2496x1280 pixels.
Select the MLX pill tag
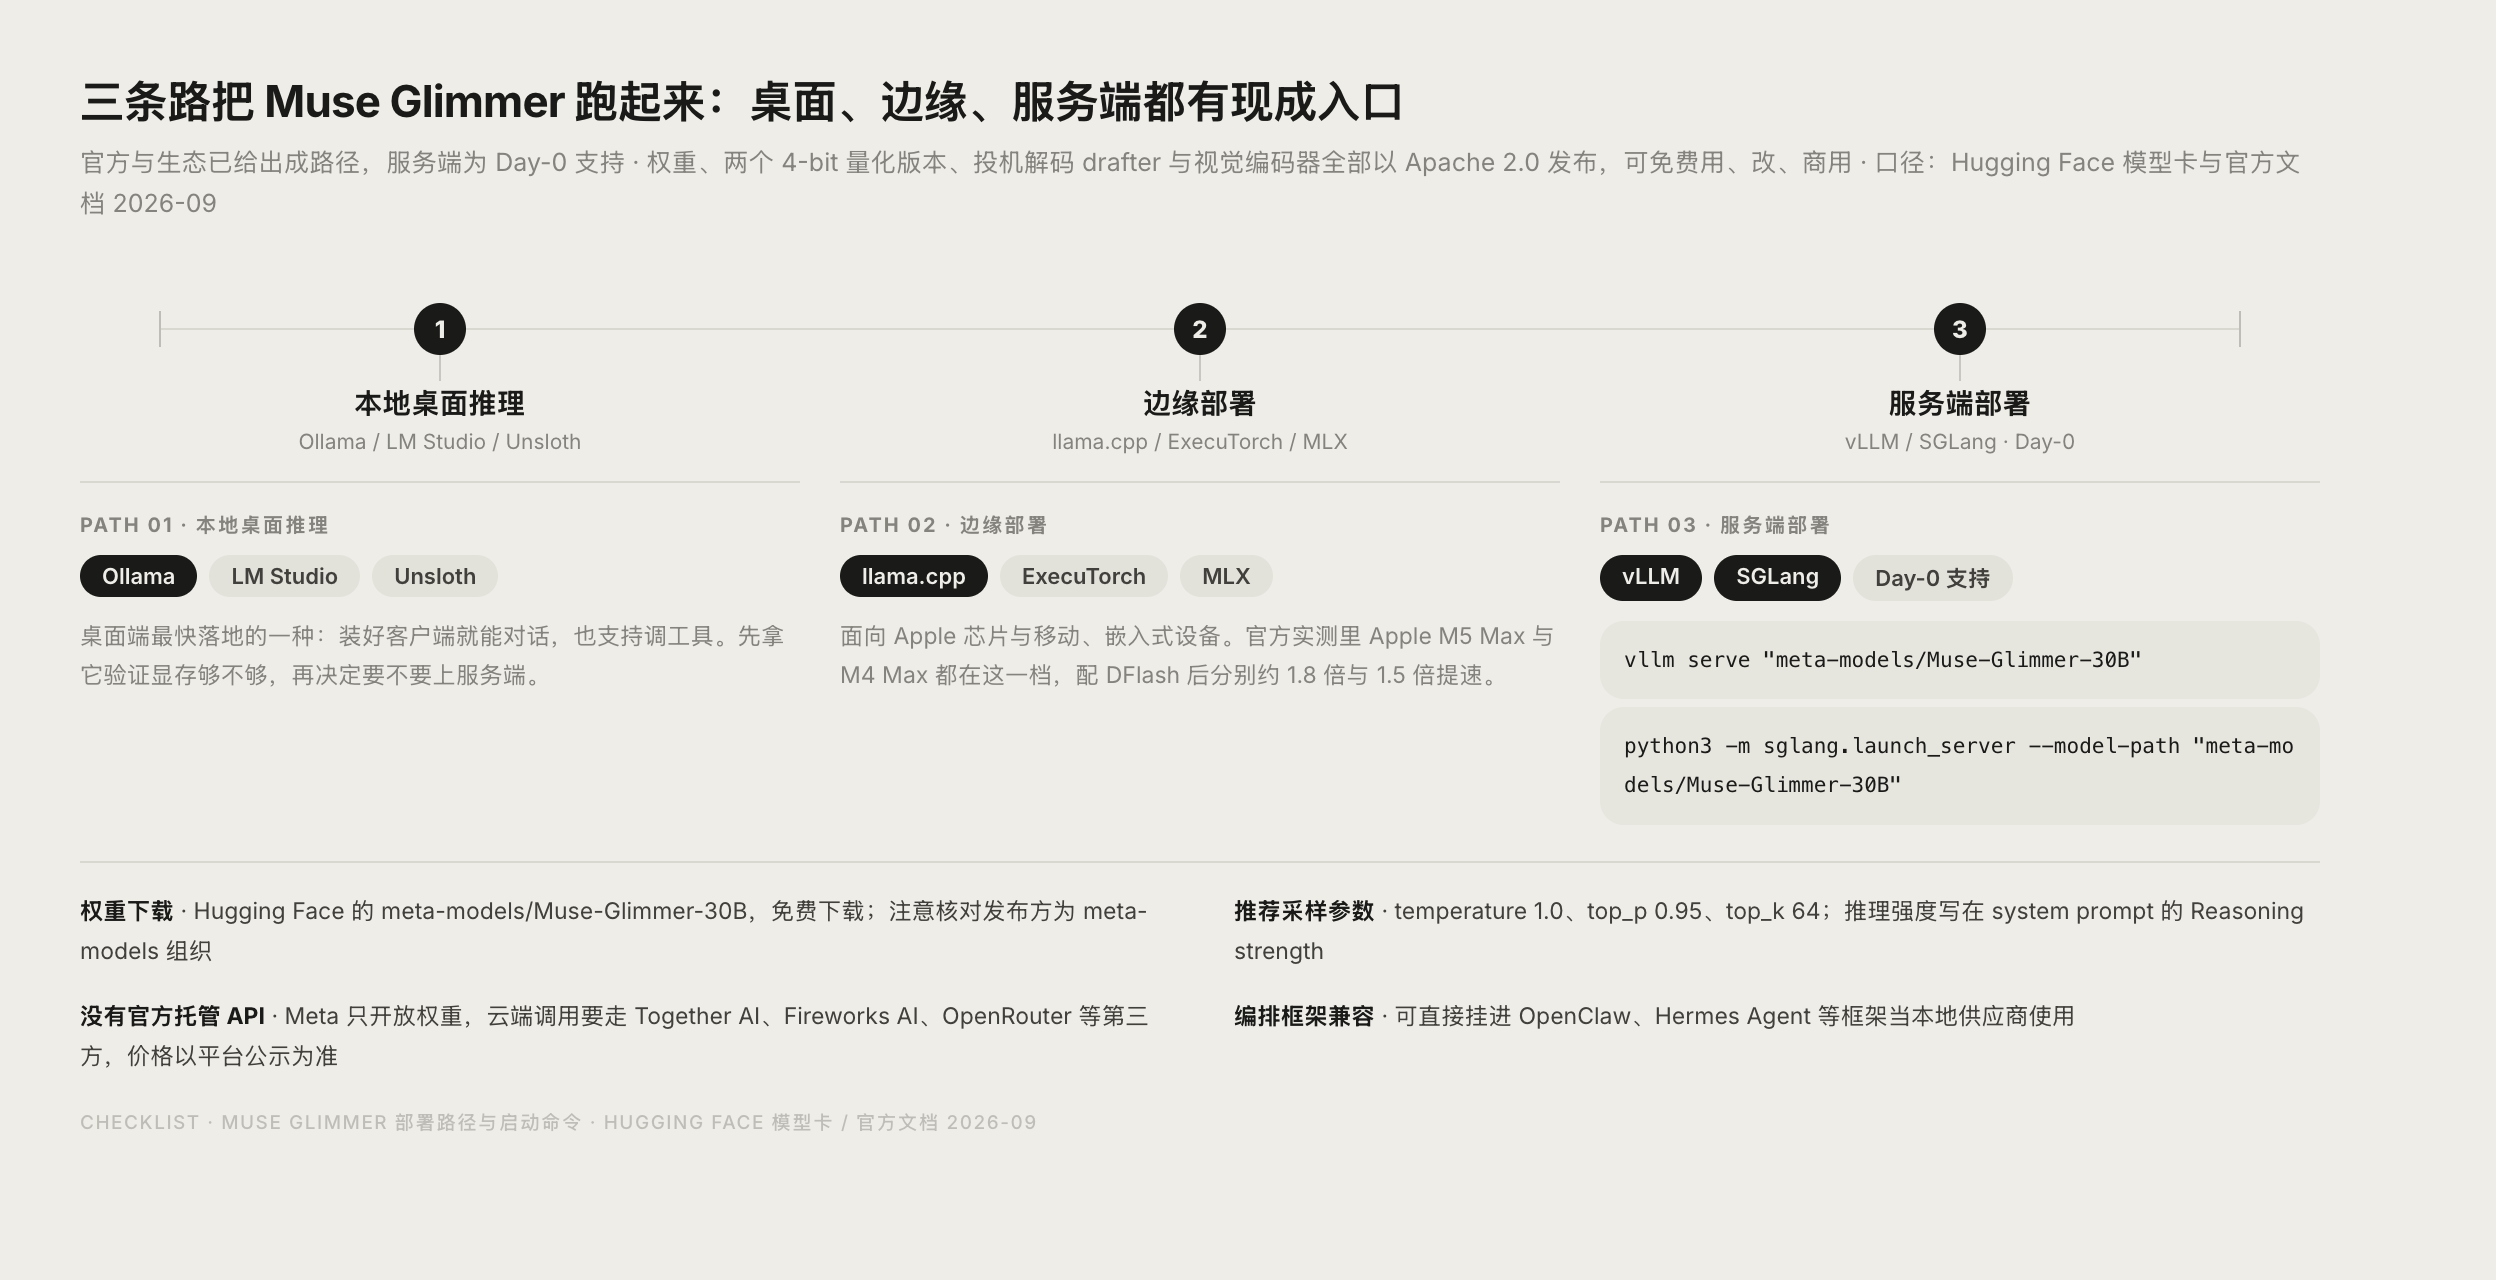pyautogui.click(x=1226, y=576)
